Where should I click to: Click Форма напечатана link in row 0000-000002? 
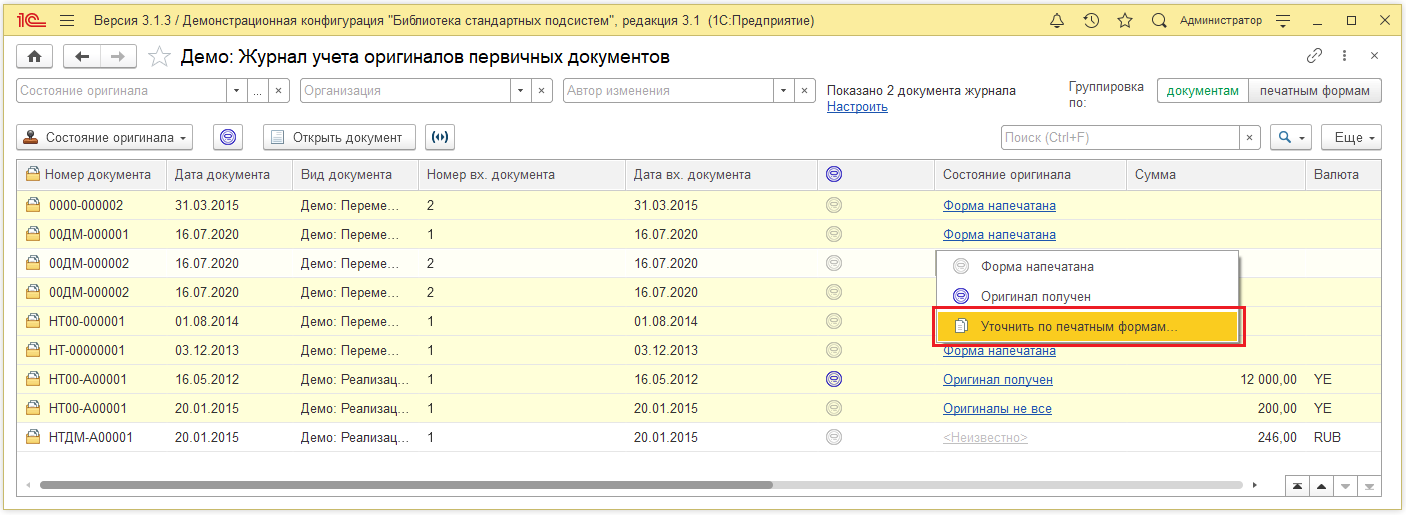point(999,205)
